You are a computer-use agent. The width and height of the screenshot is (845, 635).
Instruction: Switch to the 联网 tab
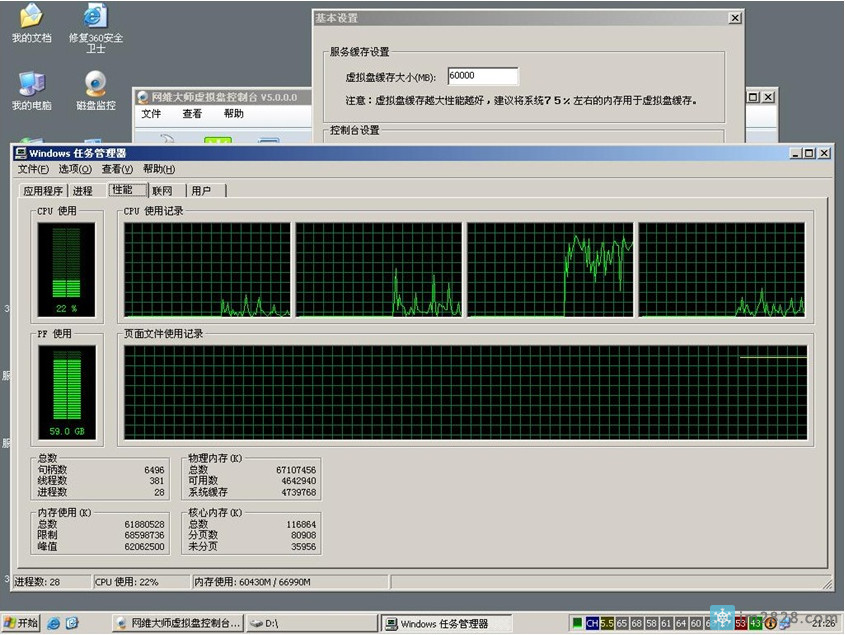coord(162,191)
